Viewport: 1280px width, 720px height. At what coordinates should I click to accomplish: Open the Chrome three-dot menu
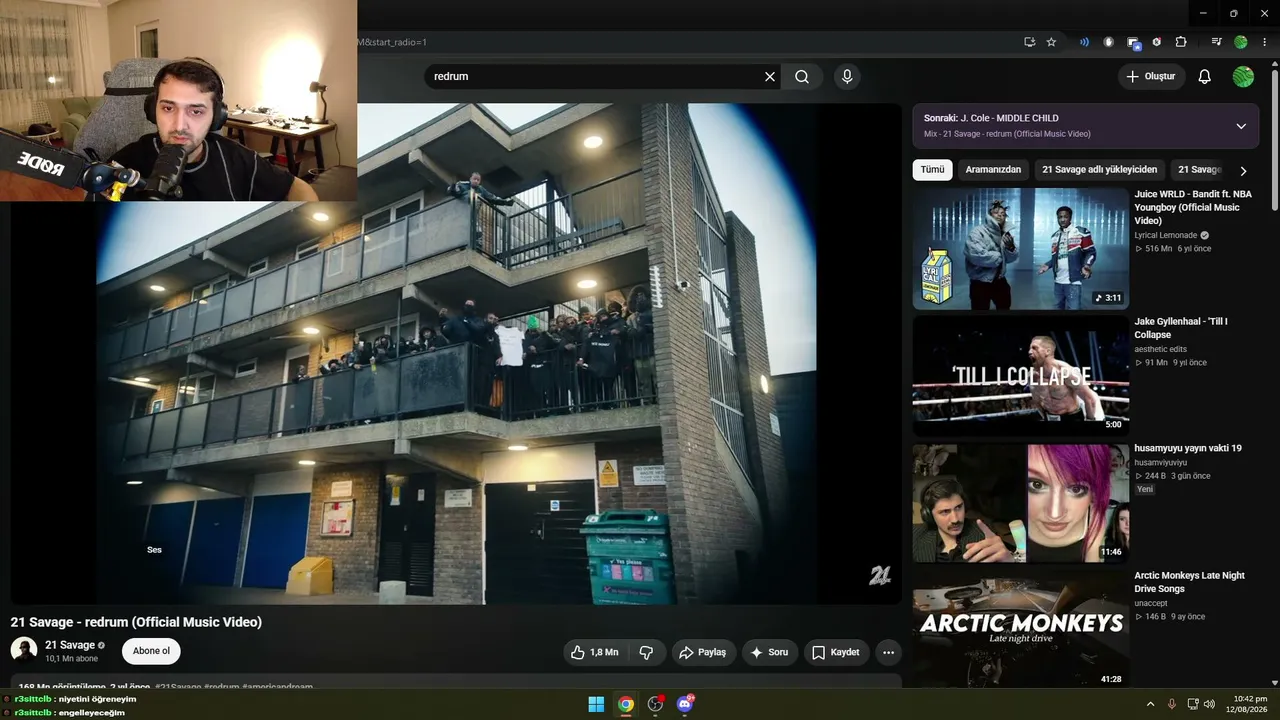pos(1264,42)
